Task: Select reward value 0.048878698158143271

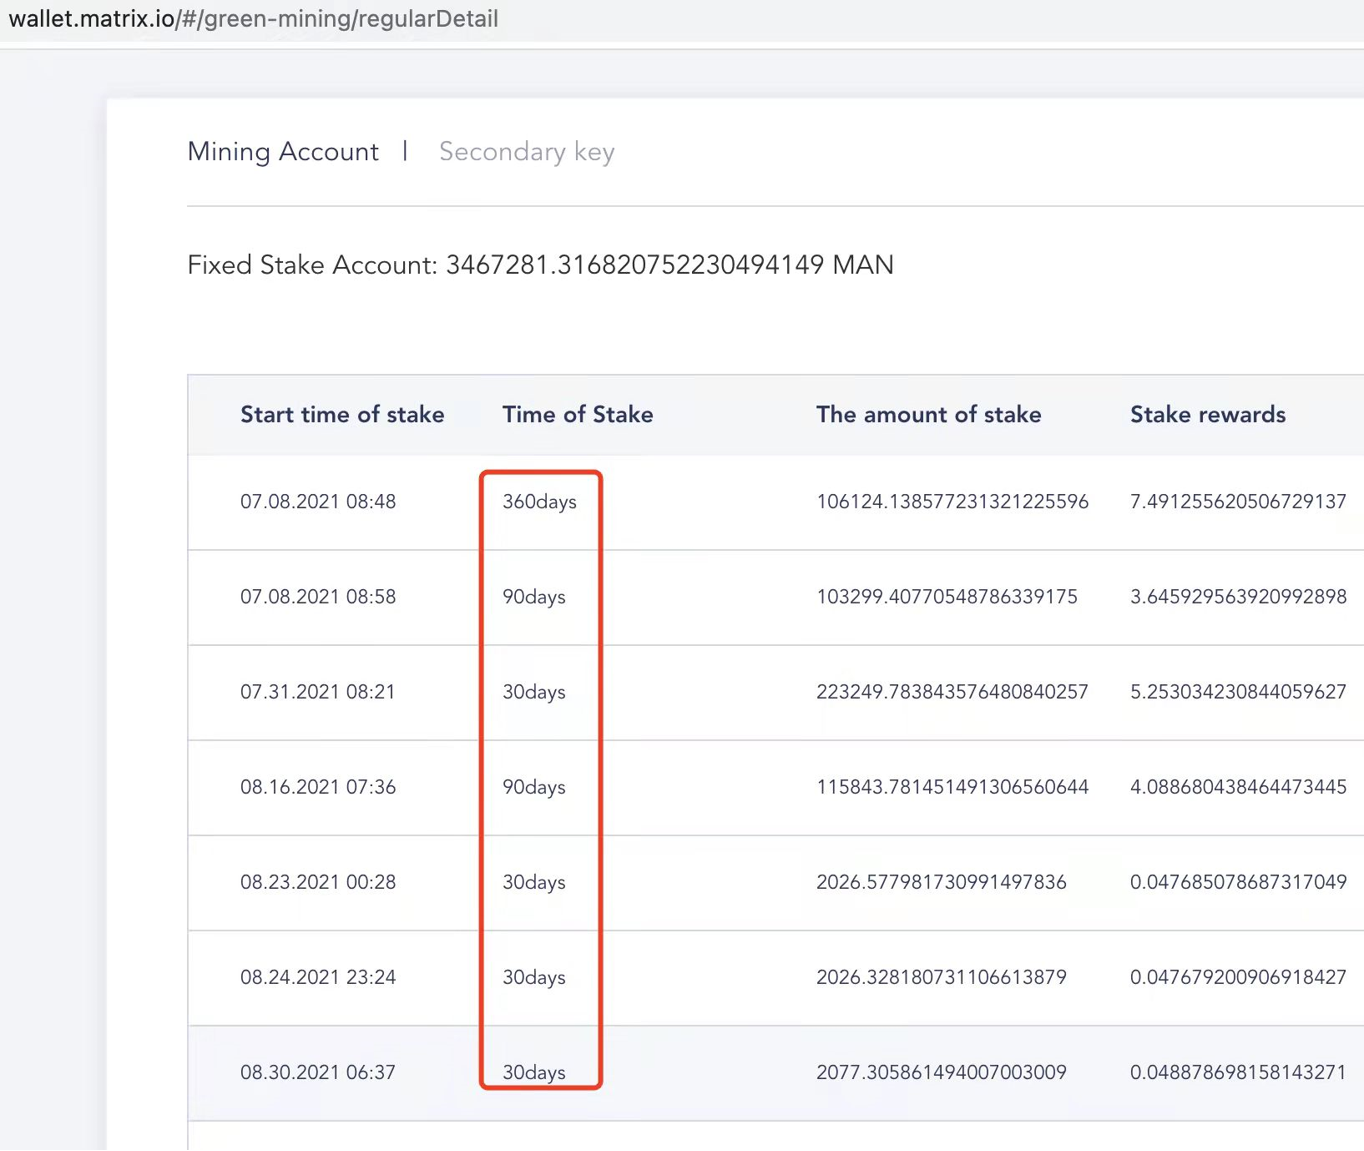Action: pyautogui.click(x=1238, y=1072)
